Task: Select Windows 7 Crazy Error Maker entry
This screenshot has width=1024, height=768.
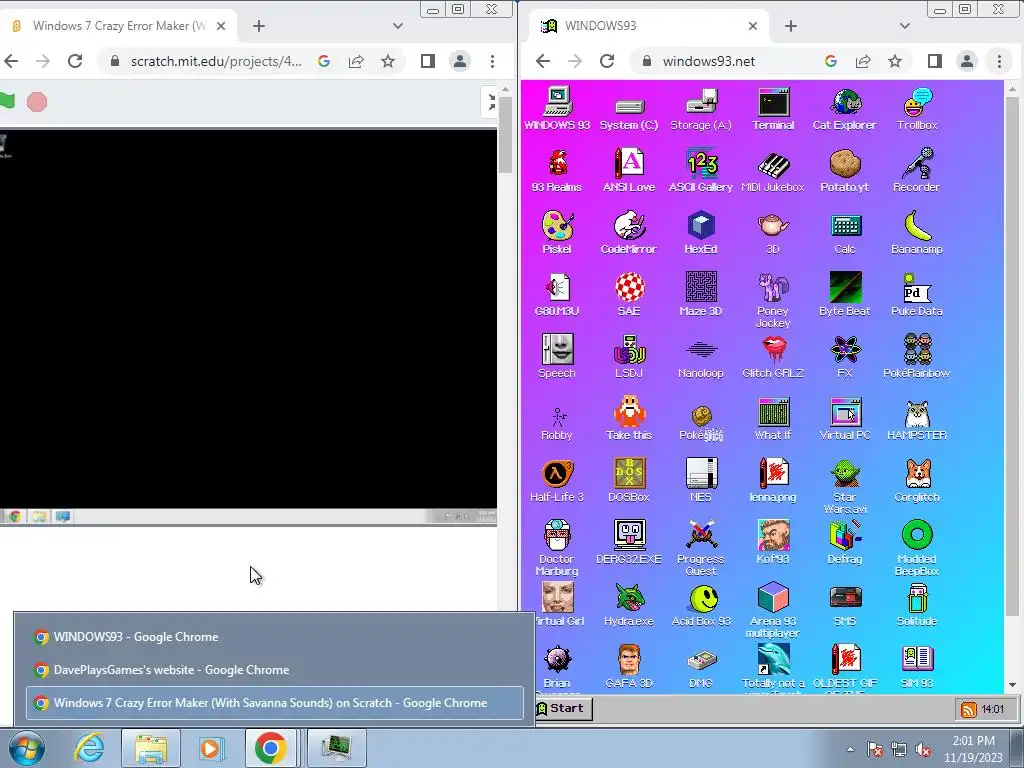Action: click(274, 703)
